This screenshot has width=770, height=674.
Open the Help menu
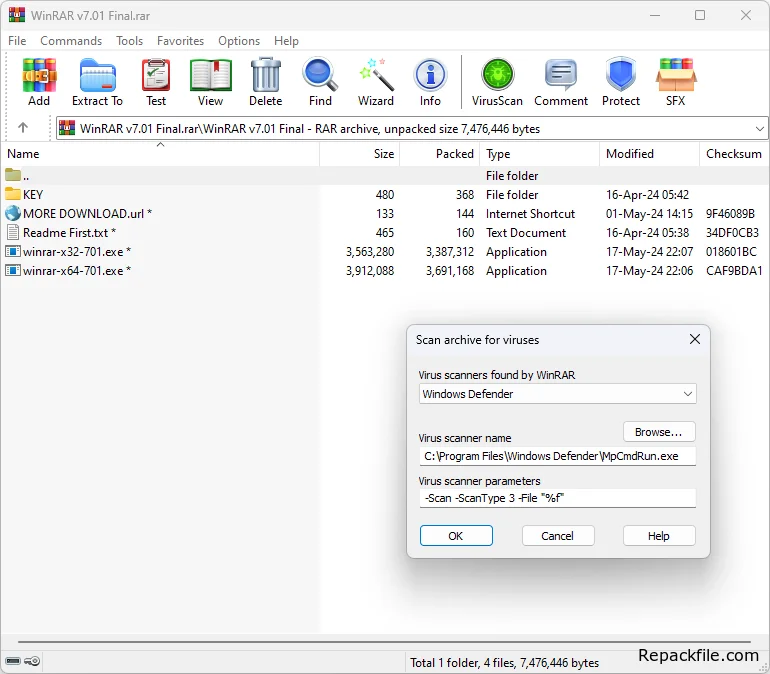click(286, 41)
